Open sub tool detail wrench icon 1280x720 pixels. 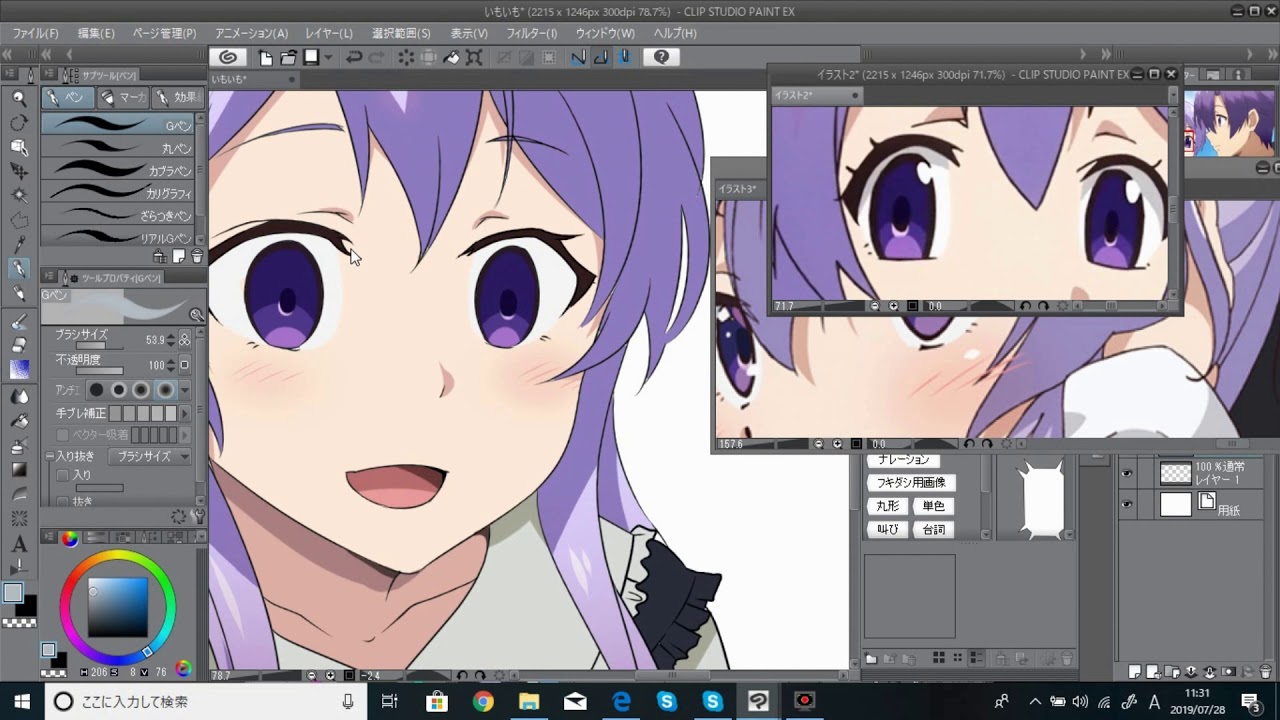(198, 516)
